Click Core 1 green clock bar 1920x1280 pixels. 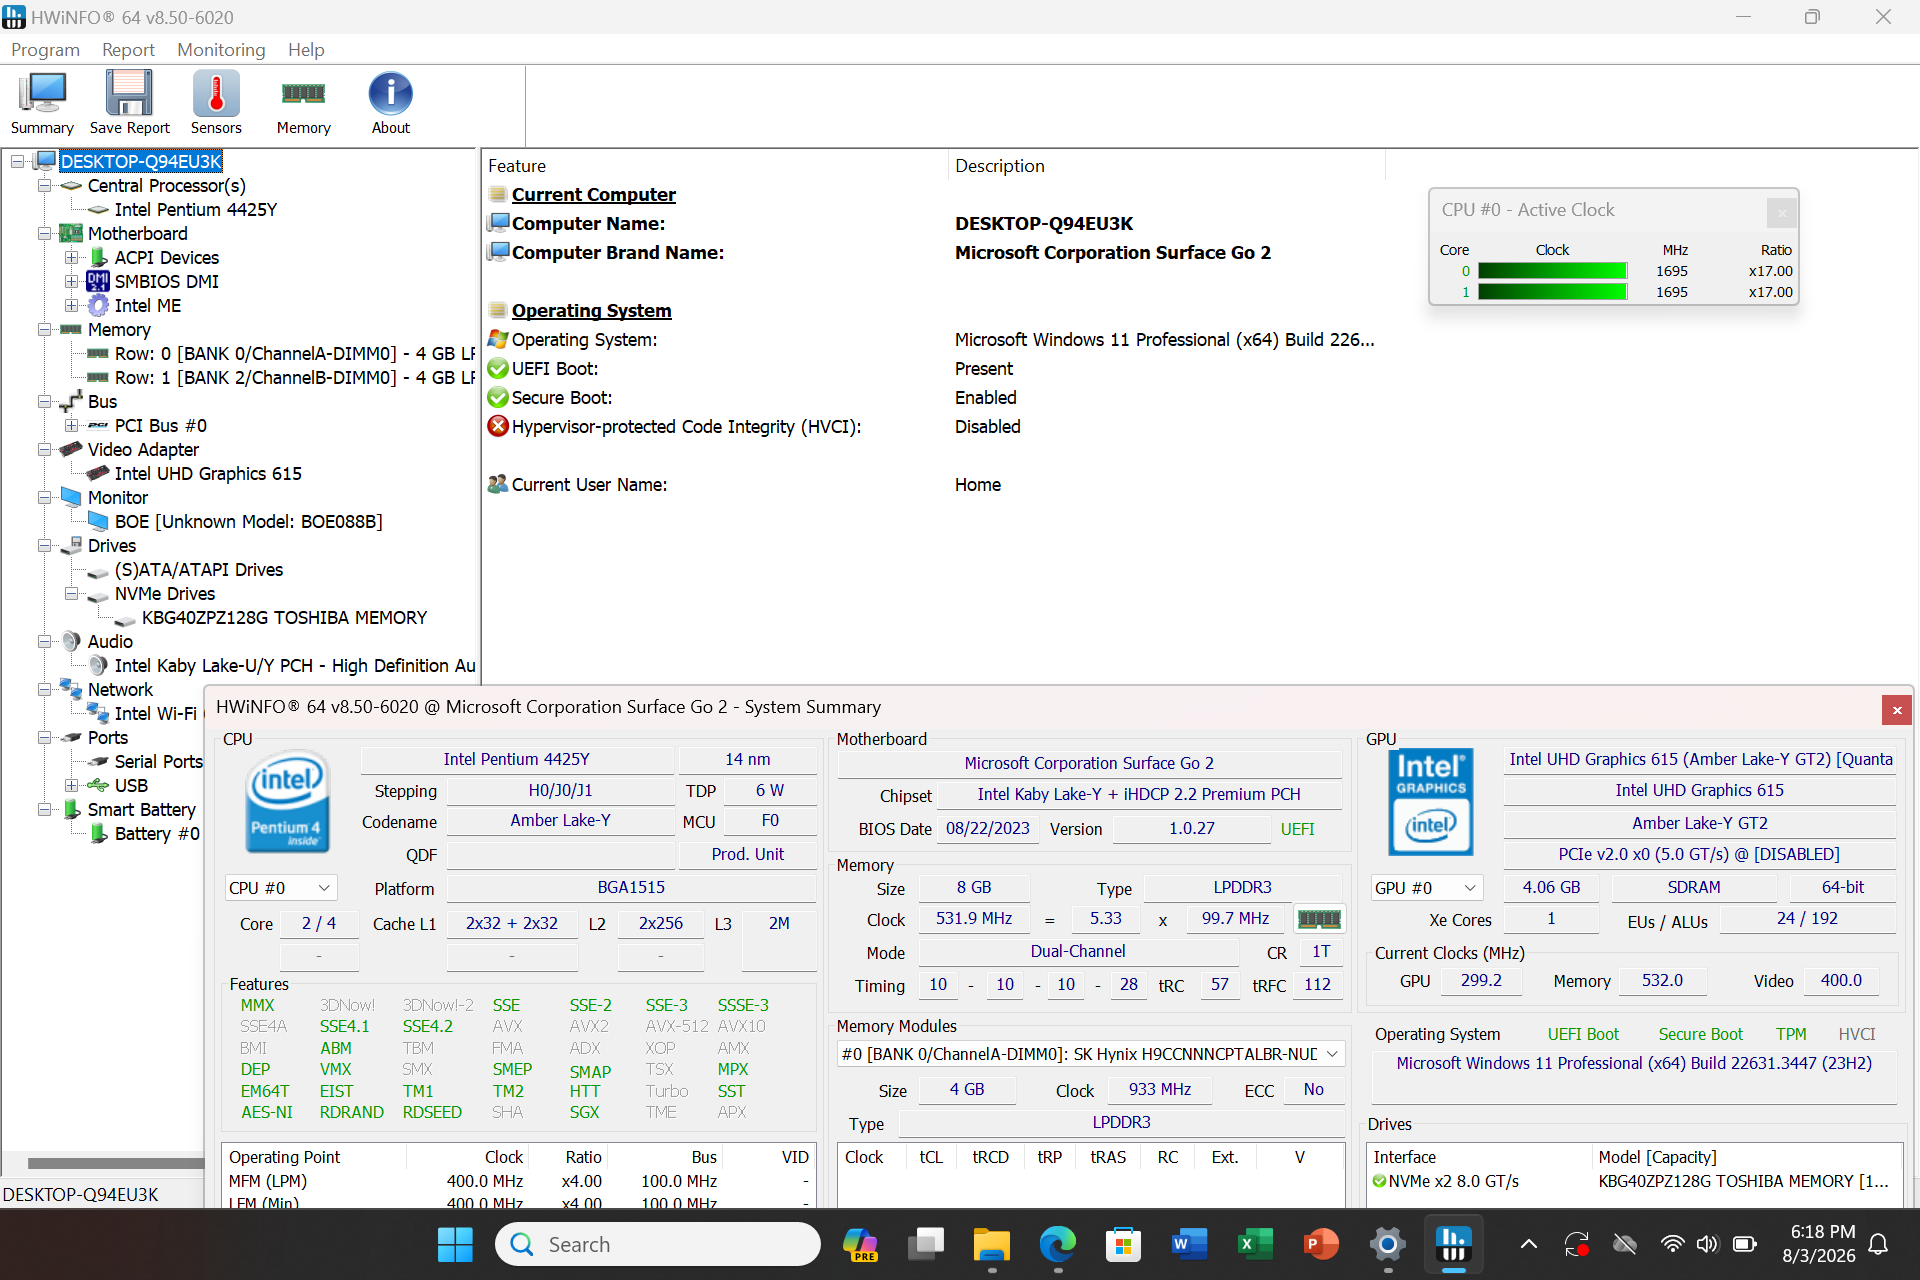click(x=1552, y=292)
